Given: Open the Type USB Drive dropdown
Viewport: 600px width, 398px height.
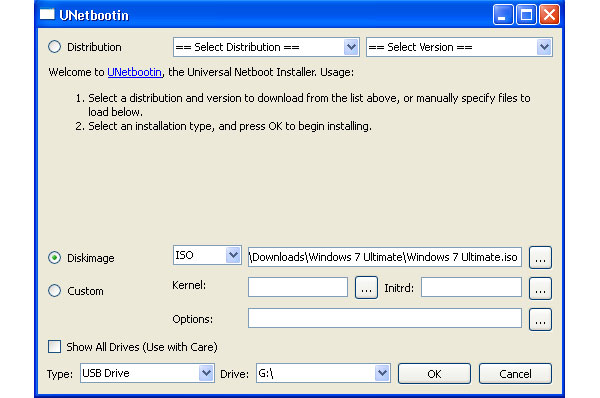Looking at the screenshot, I should click(x=147, y=373).
